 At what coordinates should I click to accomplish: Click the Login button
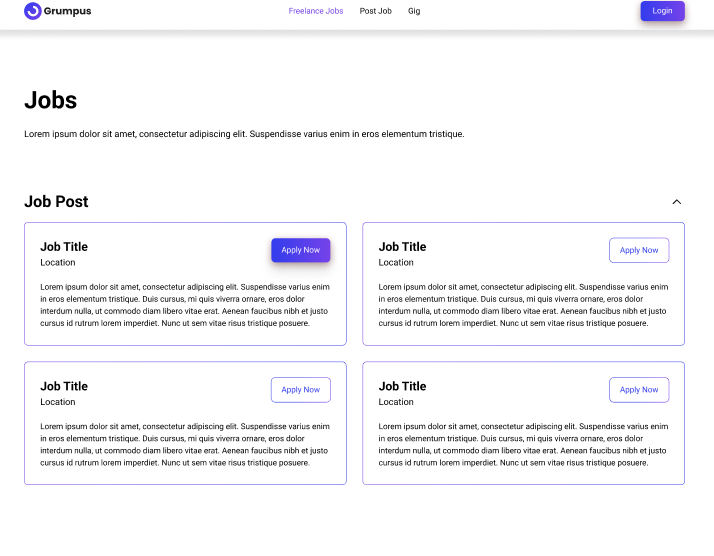[662, 11]
